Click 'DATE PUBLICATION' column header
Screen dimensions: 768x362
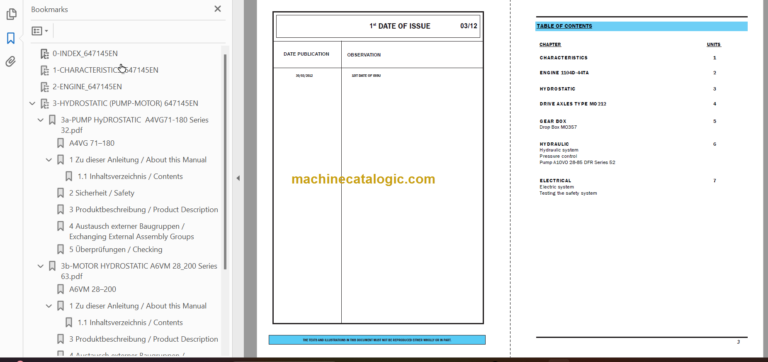click(306, 54)
